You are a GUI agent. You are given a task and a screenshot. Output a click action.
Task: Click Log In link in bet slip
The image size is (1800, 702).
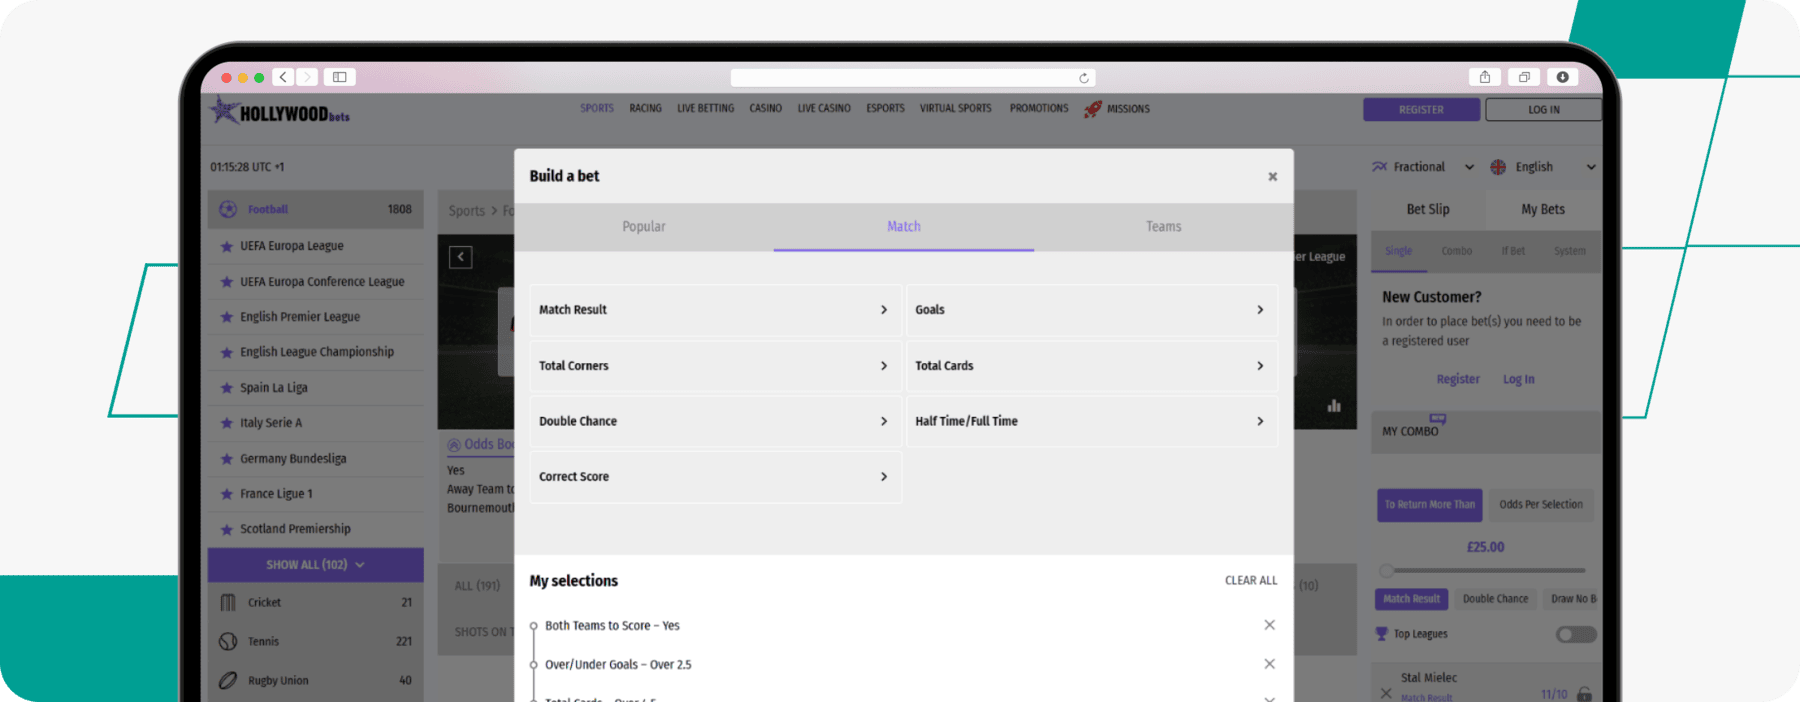[1518, 379]
